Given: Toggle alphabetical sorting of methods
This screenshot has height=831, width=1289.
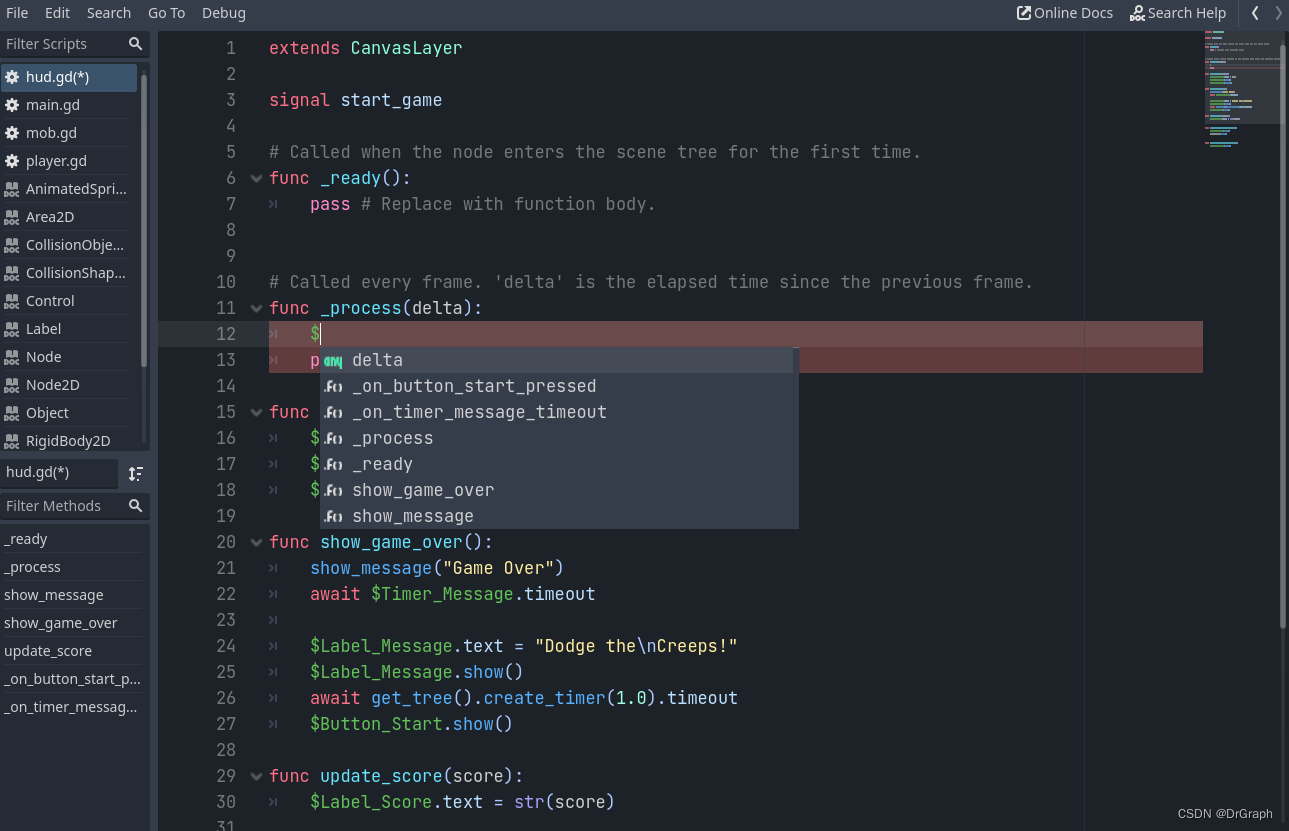Looking at the screenshot, I should 135,473.
